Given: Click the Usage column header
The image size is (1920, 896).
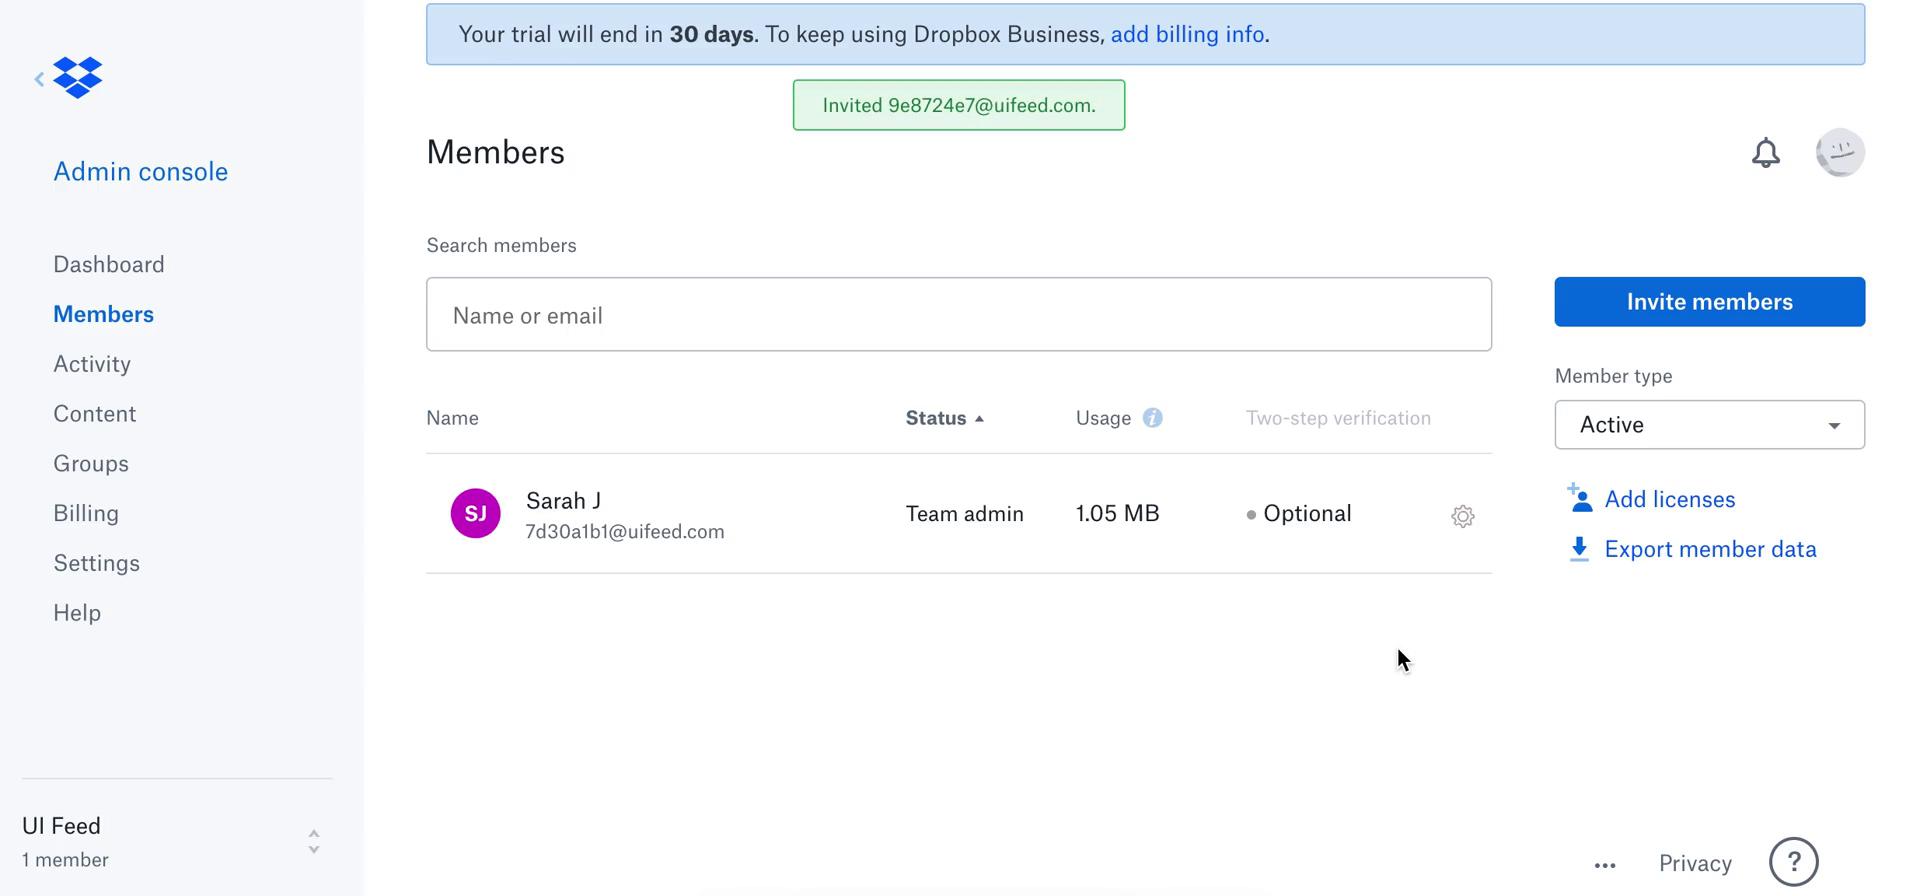Looking at the screenshot, I should [x=1103, y=418].
